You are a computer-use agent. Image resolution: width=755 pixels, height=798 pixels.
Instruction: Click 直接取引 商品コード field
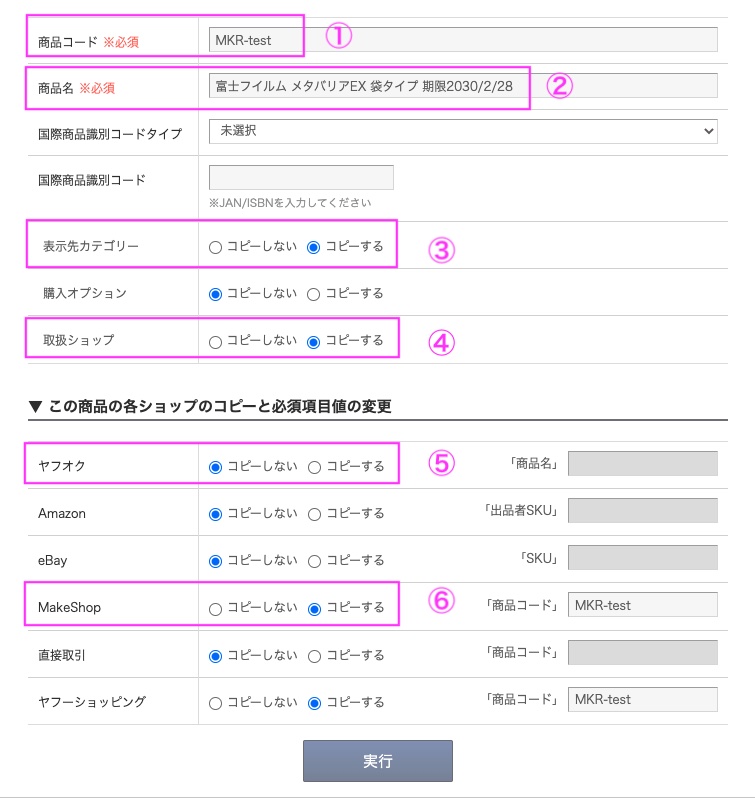click(x=642, y=653)
